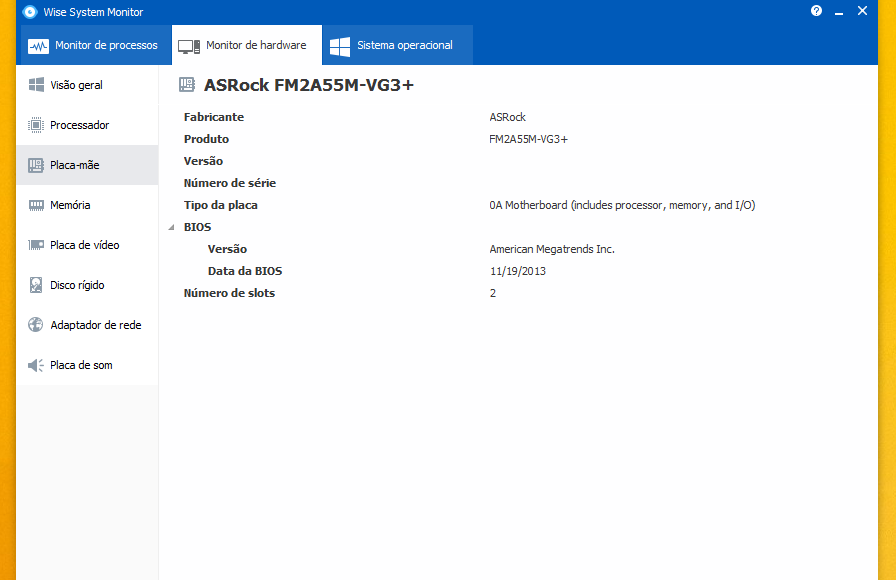Switch to Monitor de processos tab
Viewport: 896px width, 580px height.
point(96,45)
